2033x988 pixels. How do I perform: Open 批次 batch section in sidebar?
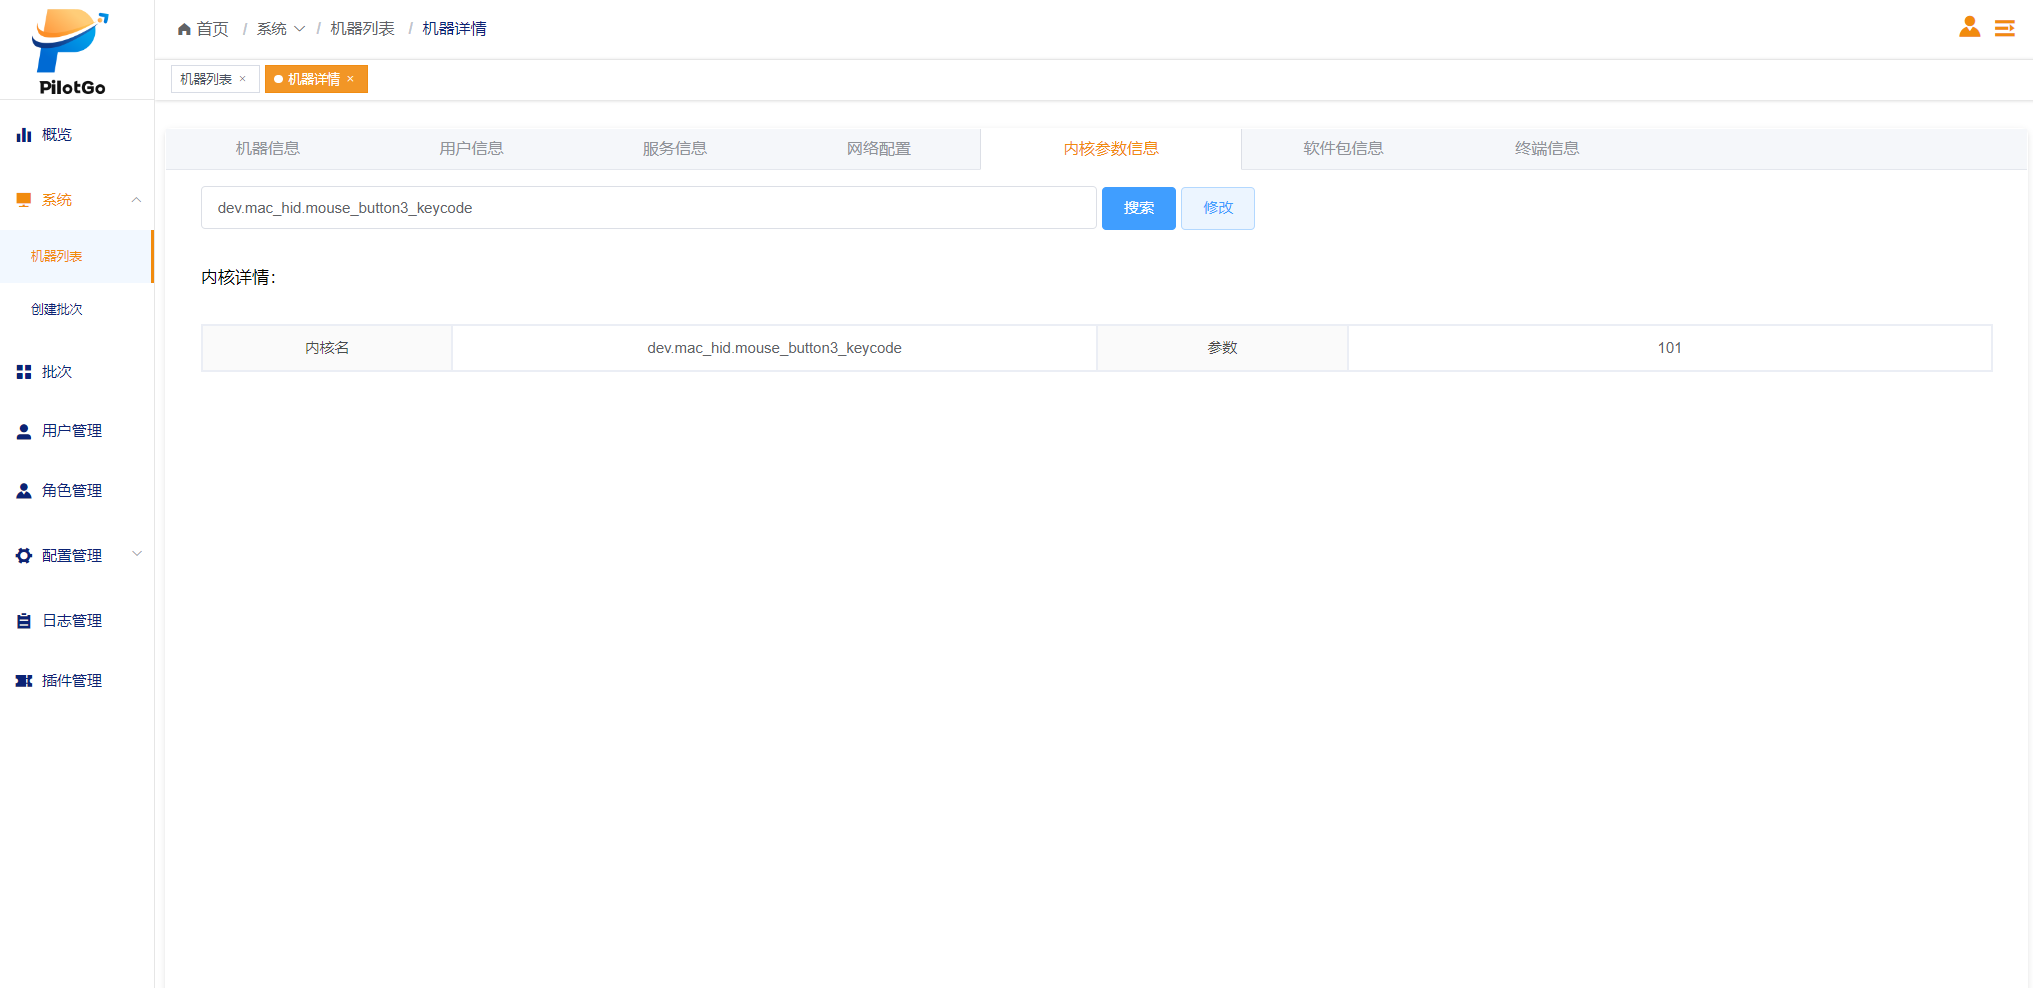pos(57,372)
